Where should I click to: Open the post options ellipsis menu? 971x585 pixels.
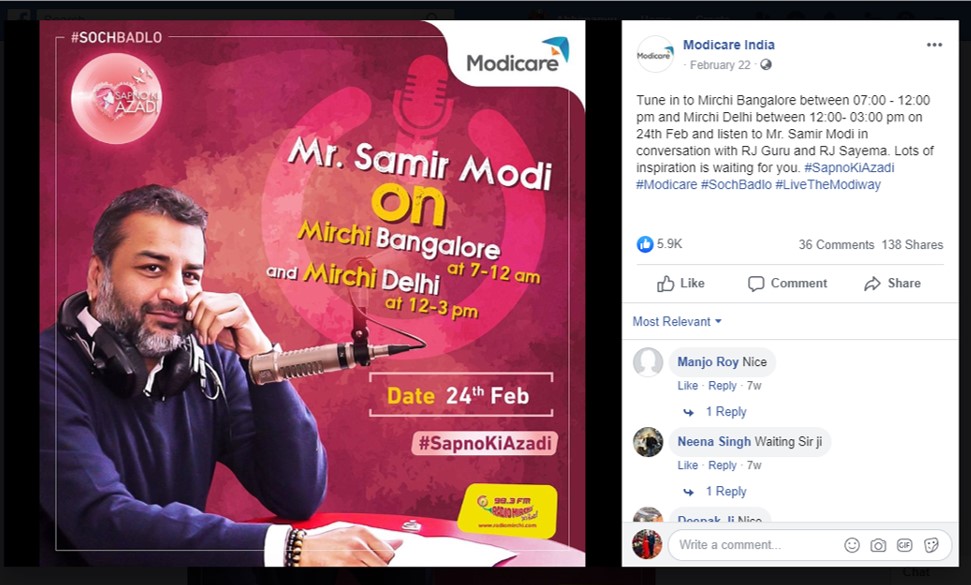point(934,45)
